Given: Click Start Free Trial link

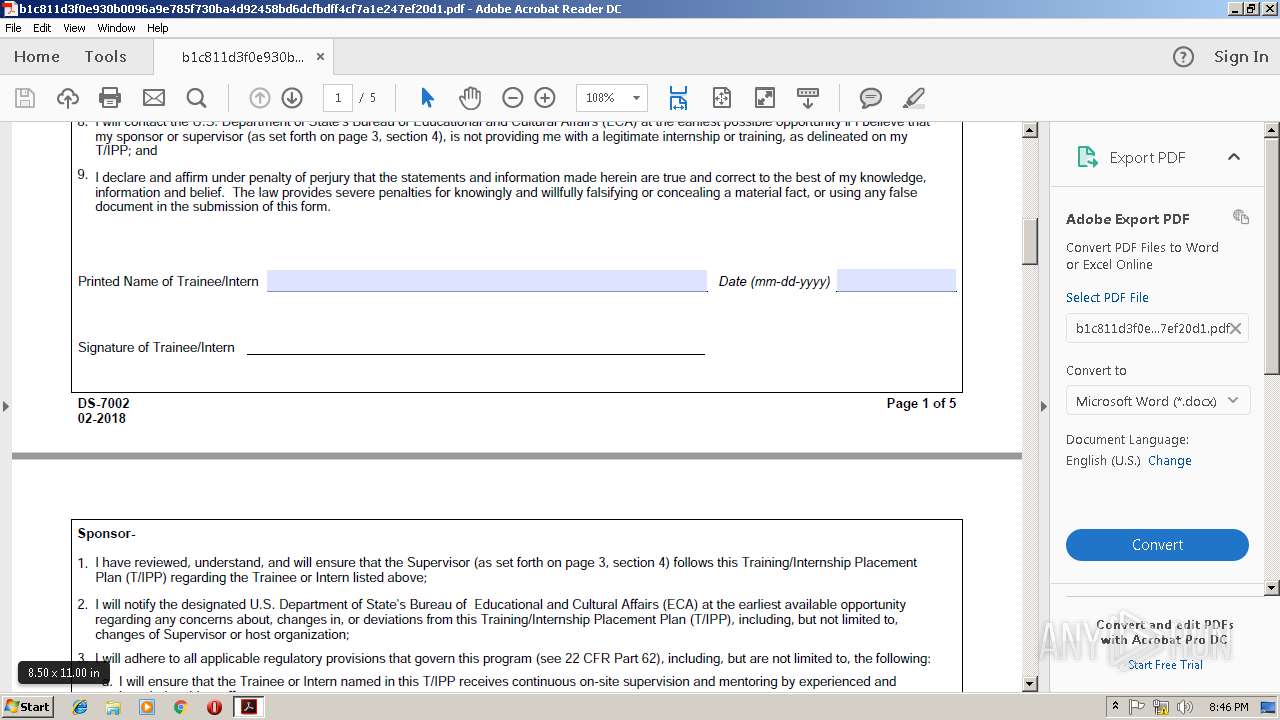Looking at the screenshot, I should [1165, 665].
